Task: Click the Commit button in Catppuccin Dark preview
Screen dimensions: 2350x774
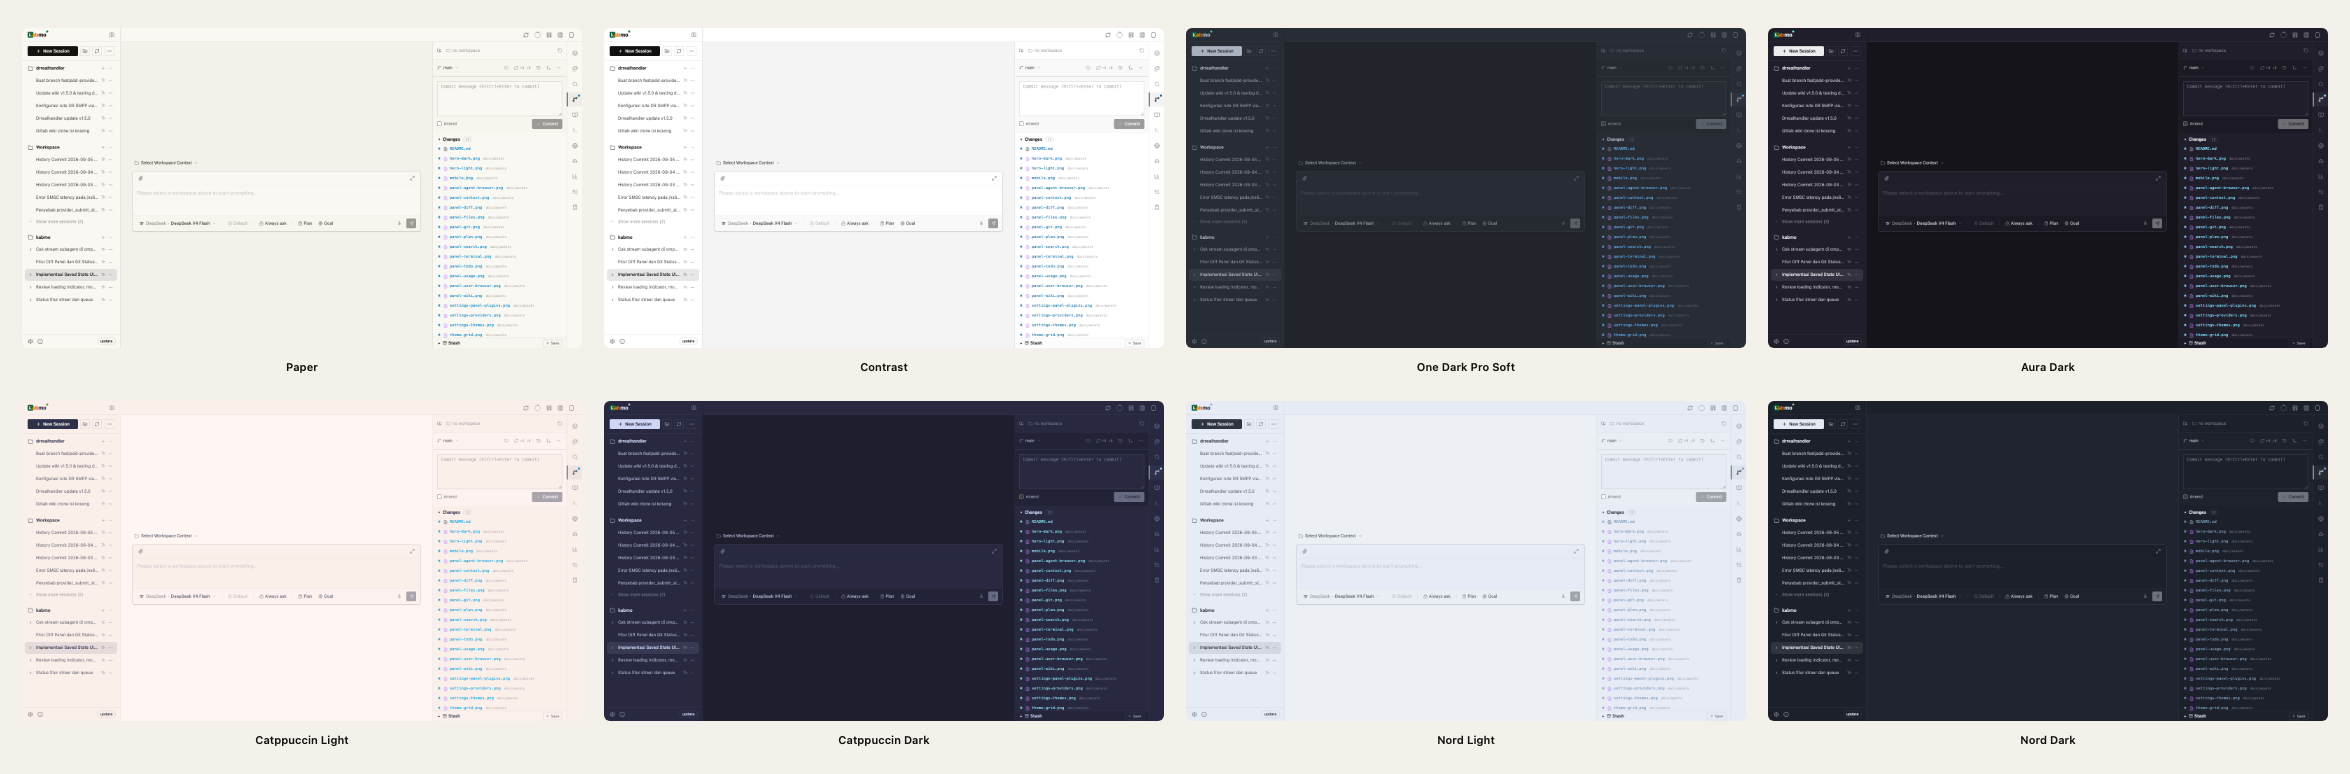Action: 1128,497
